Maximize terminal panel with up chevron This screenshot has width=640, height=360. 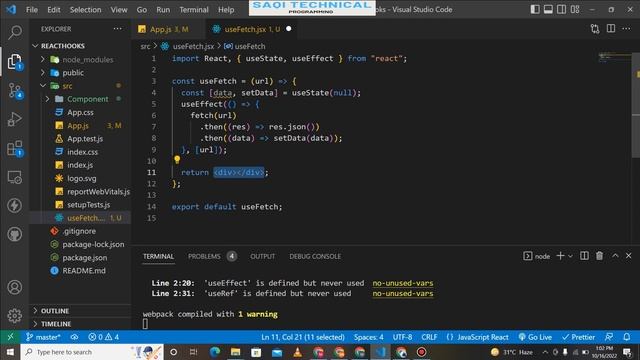615,256
